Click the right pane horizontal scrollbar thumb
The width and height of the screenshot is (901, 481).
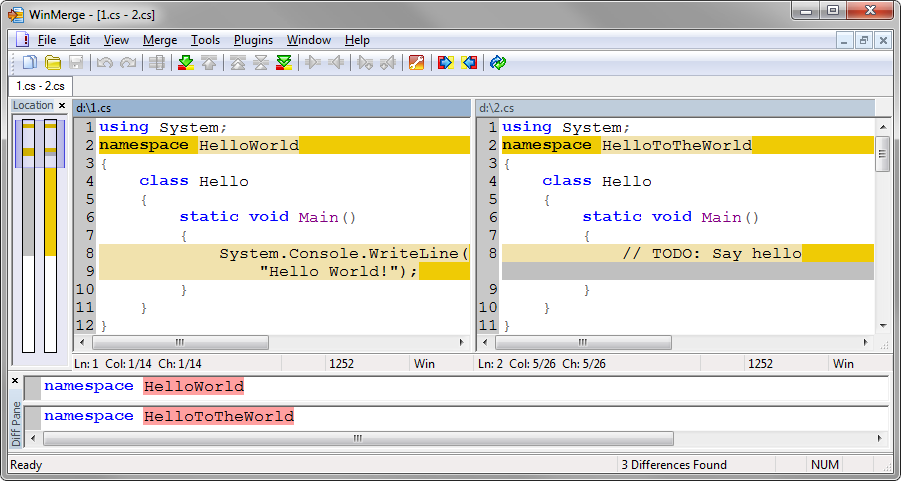click(x=583, y=343)
